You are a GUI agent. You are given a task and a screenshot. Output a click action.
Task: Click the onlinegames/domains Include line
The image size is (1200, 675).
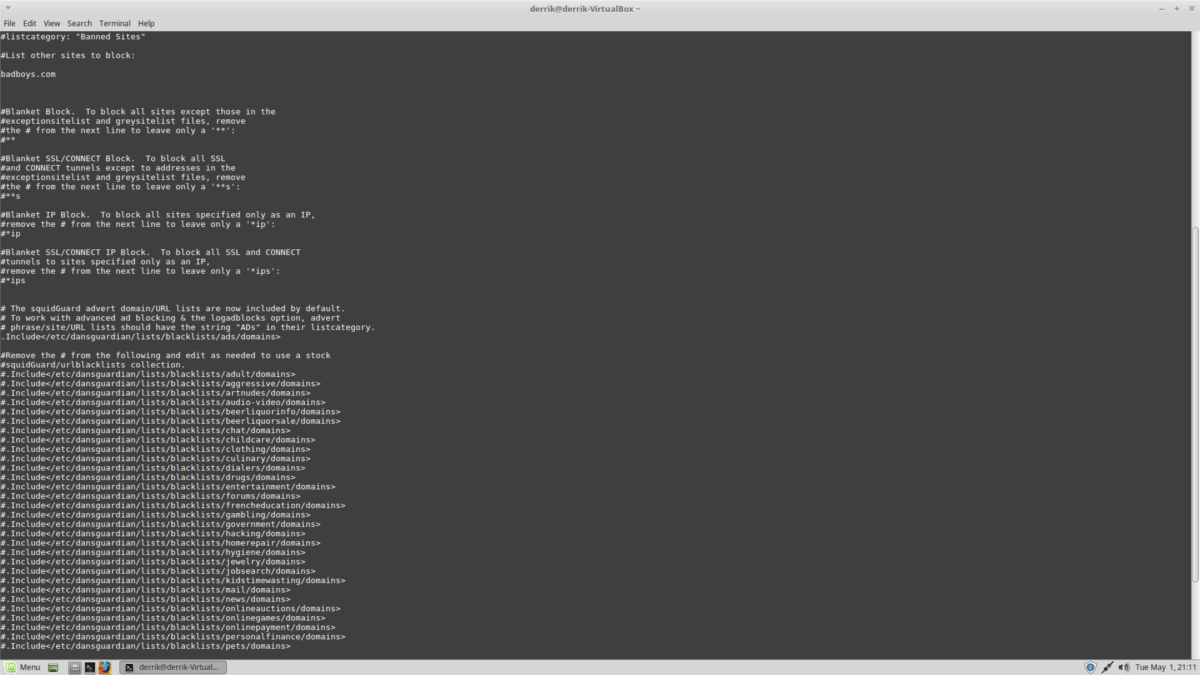pos(163,617)
